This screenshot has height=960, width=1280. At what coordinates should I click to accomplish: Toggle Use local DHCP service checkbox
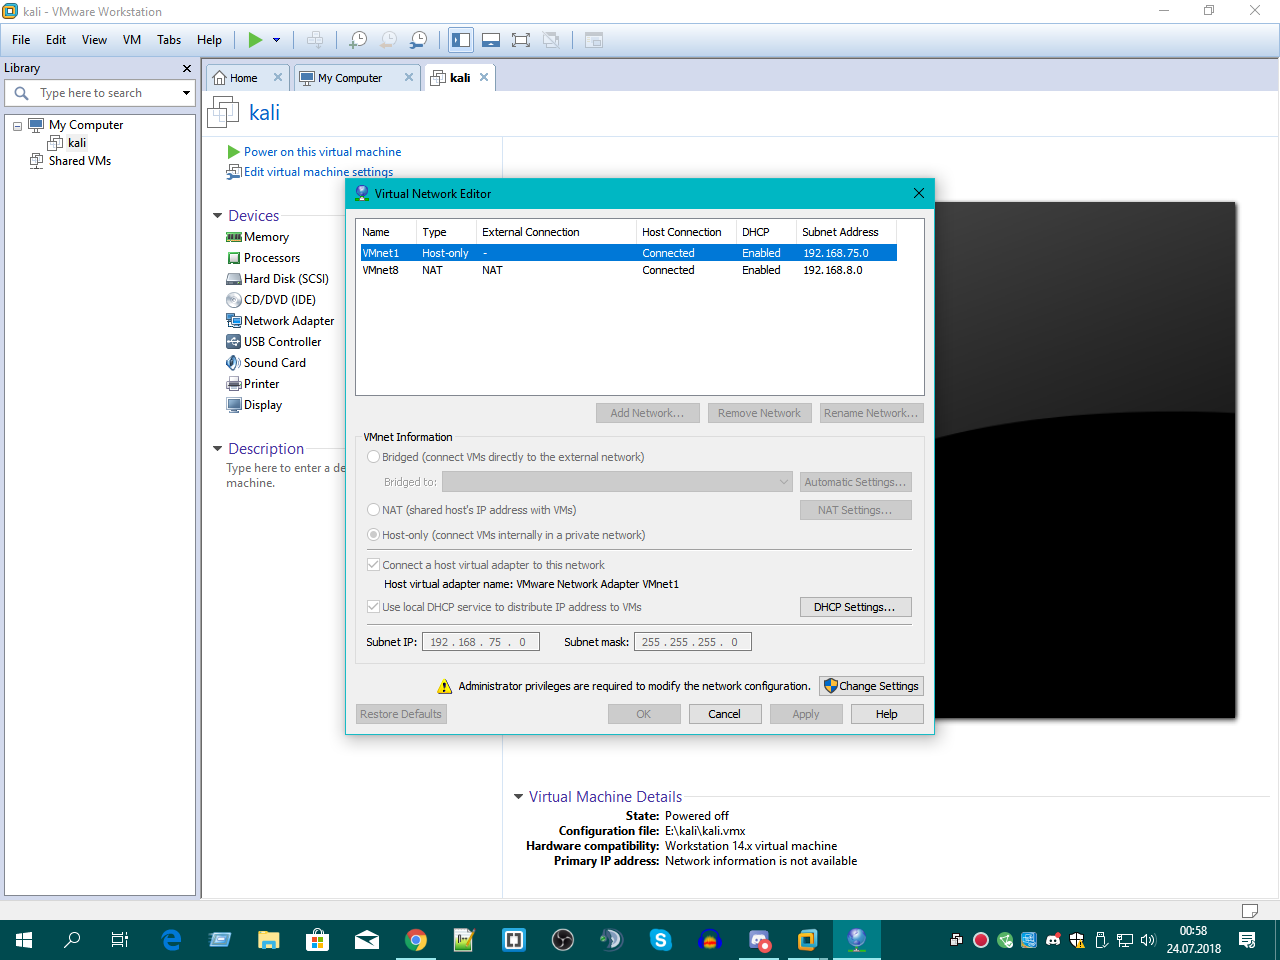(x=374, y=607)
